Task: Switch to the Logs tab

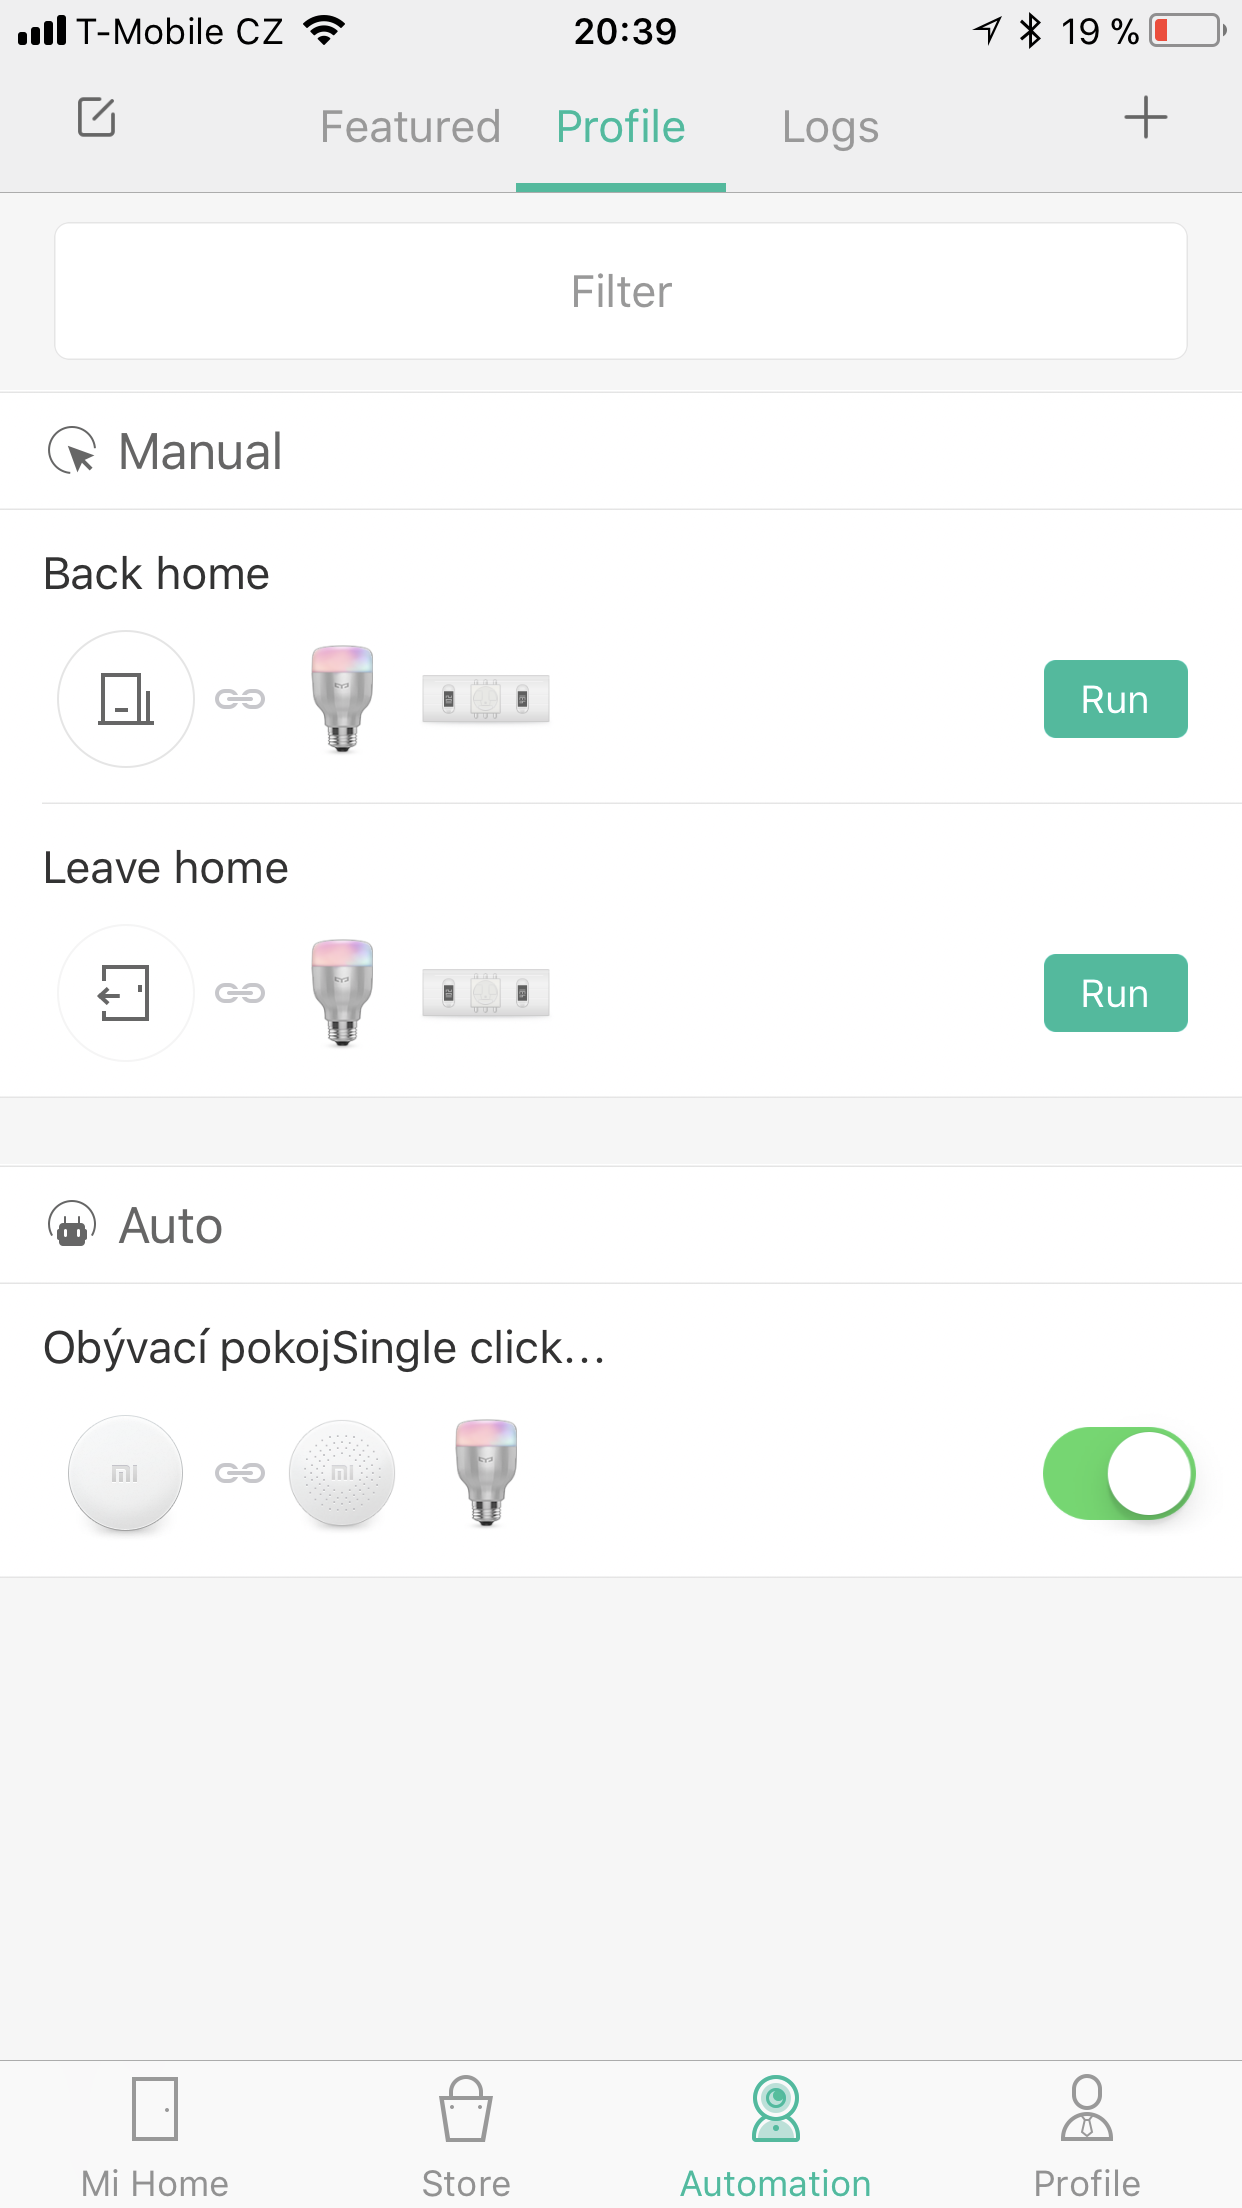Action: click(830, 127)
